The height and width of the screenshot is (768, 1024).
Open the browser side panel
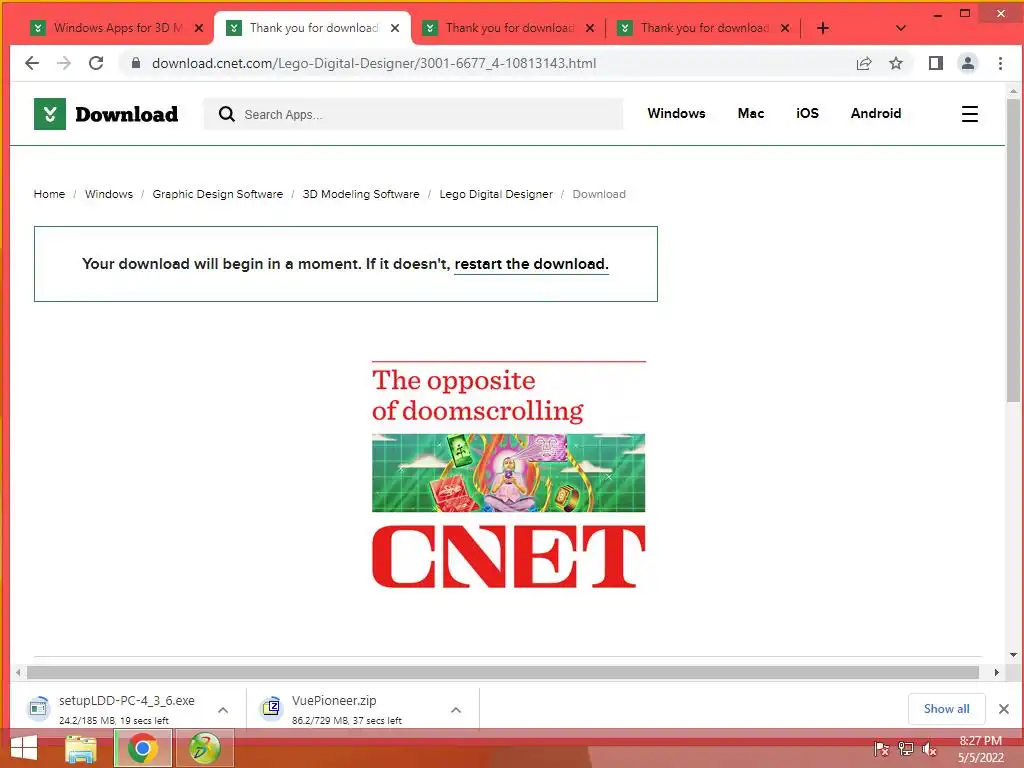936,63
